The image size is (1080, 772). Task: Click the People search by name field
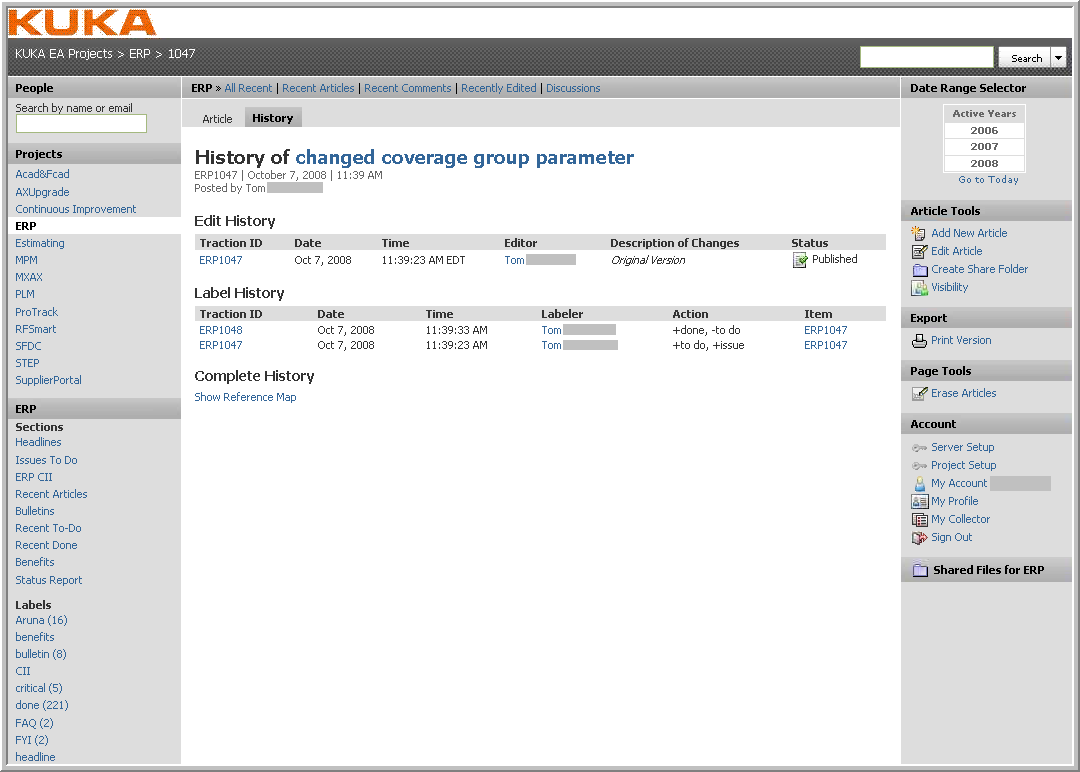point(81,124)
